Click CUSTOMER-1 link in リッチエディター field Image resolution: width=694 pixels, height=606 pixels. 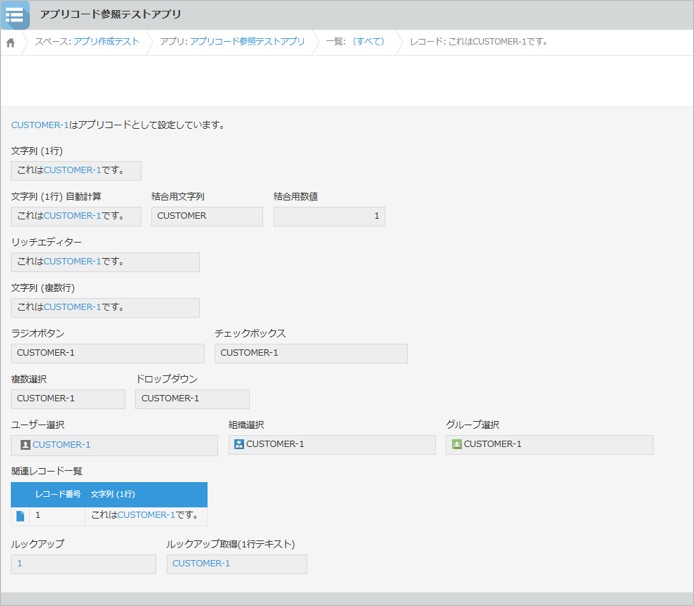73,261
